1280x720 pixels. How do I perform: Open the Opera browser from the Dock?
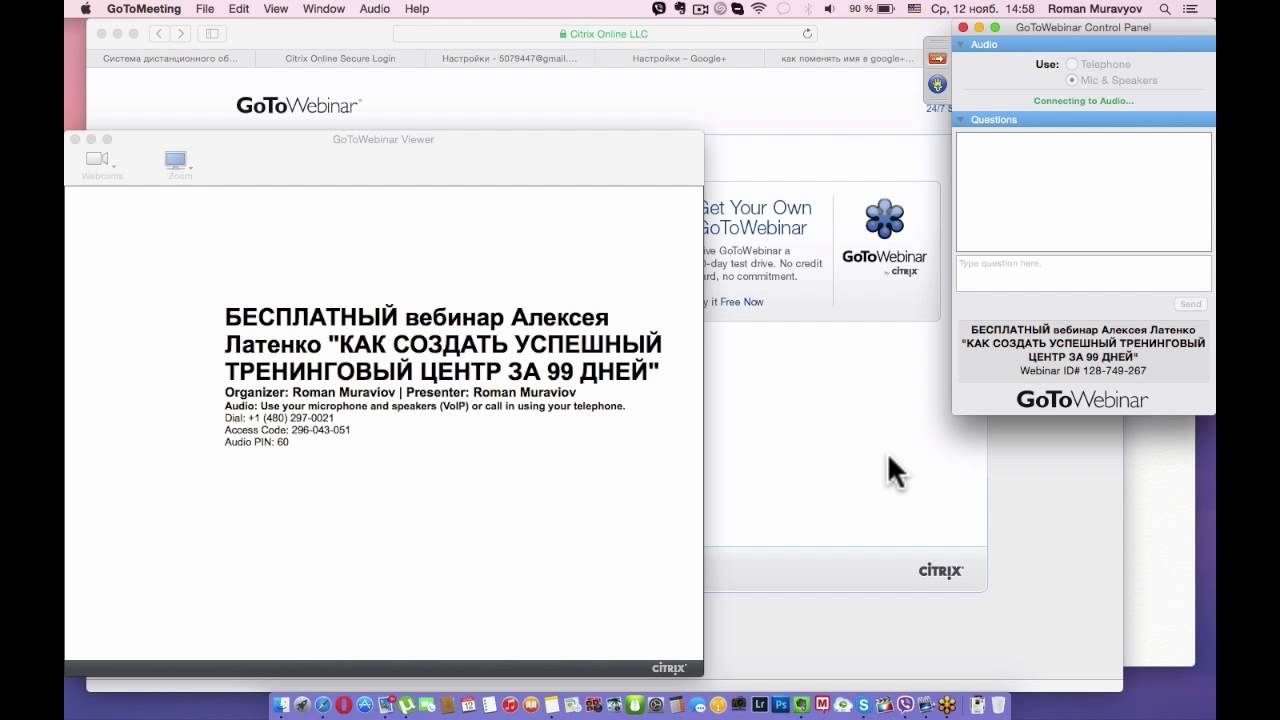(344, 705)
